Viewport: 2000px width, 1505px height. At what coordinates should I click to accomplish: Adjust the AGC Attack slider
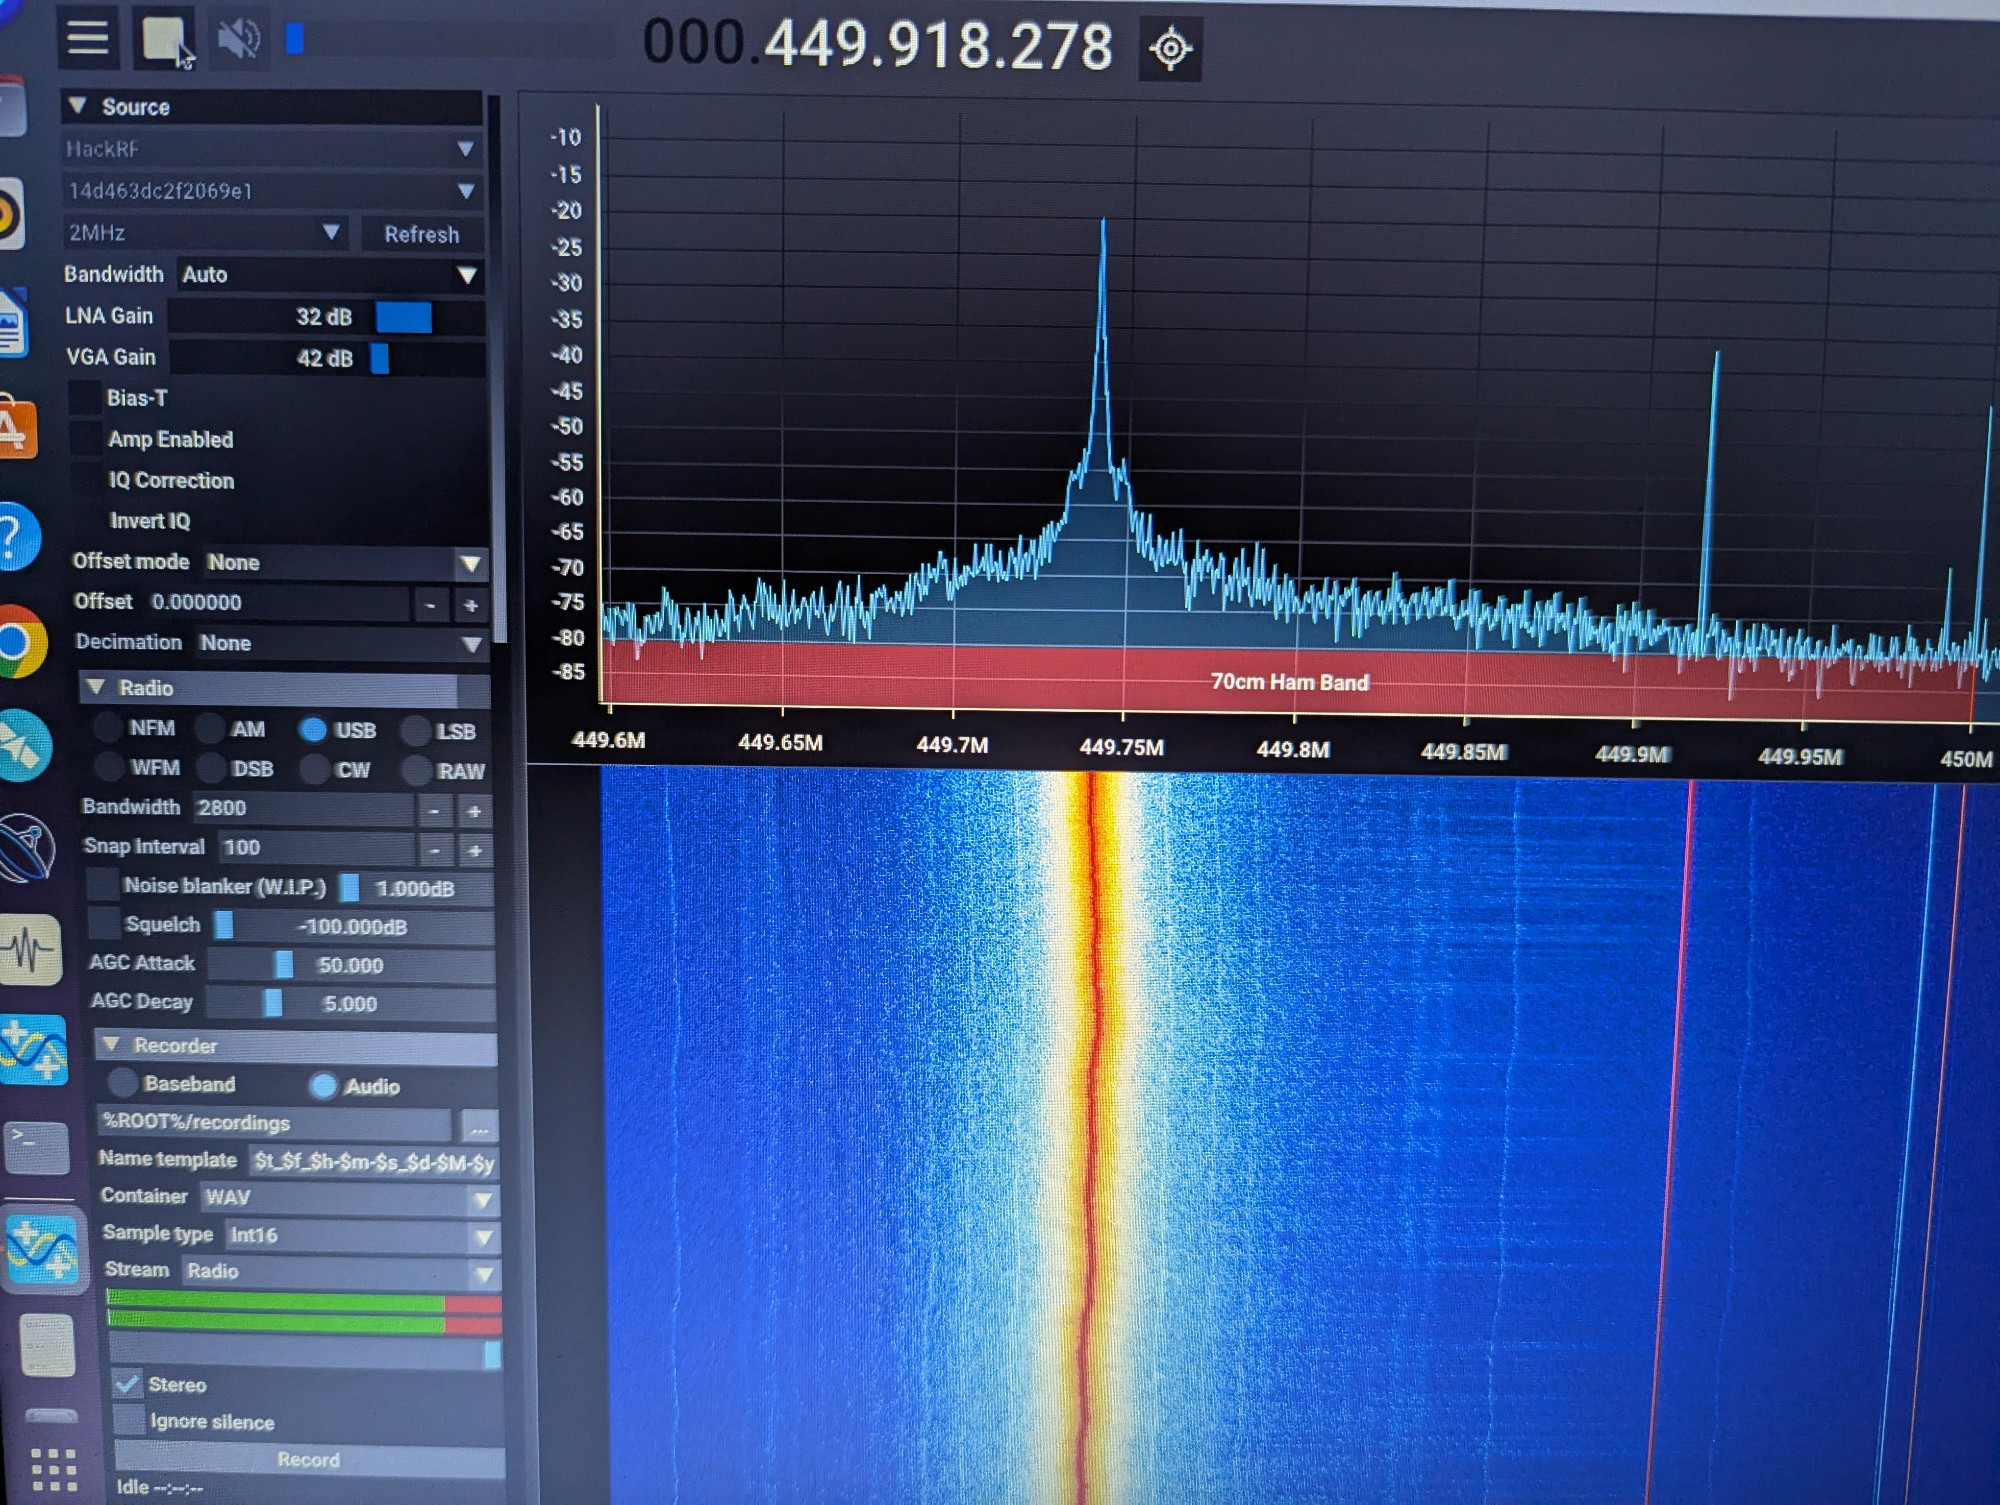(x=350, y=965)
